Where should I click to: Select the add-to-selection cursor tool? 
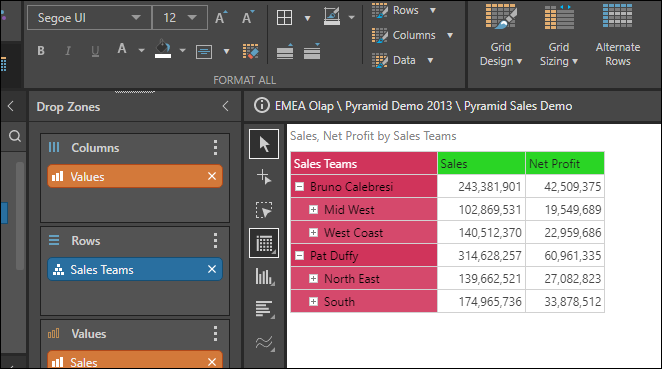264,177
